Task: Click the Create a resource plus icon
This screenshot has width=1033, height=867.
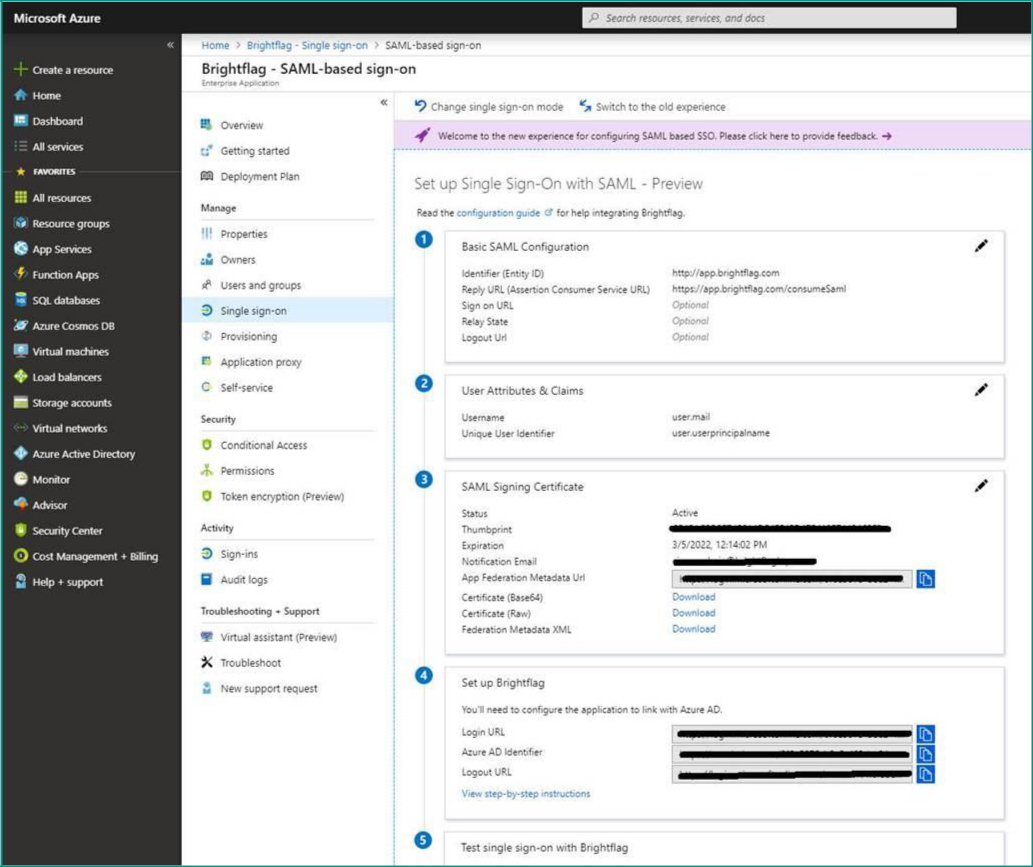Action: tap(20, 69)
